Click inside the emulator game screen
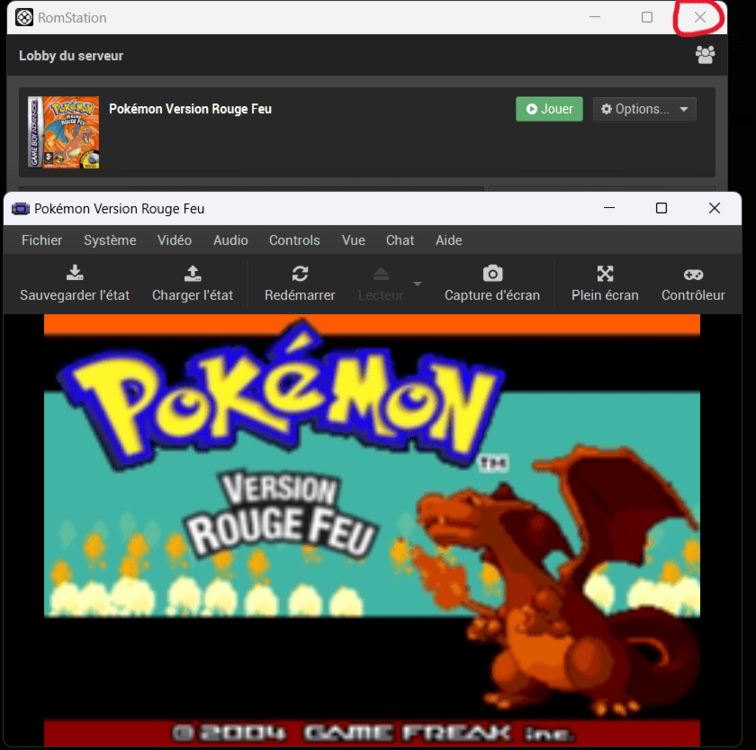Image resolution: width=756 pixels, height=750 pixels. [x=372, y=530]
